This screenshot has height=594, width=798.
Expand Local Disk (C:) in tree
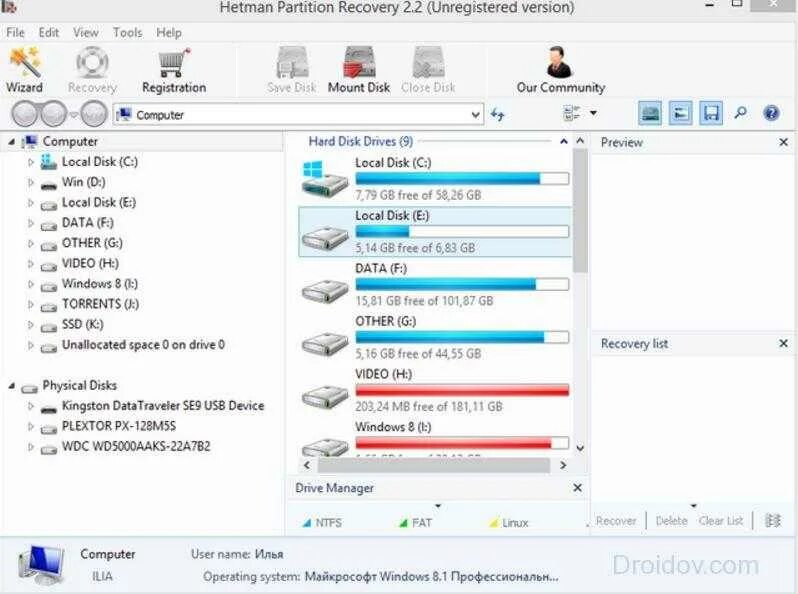pyautogui.click(x=31, y=162)
